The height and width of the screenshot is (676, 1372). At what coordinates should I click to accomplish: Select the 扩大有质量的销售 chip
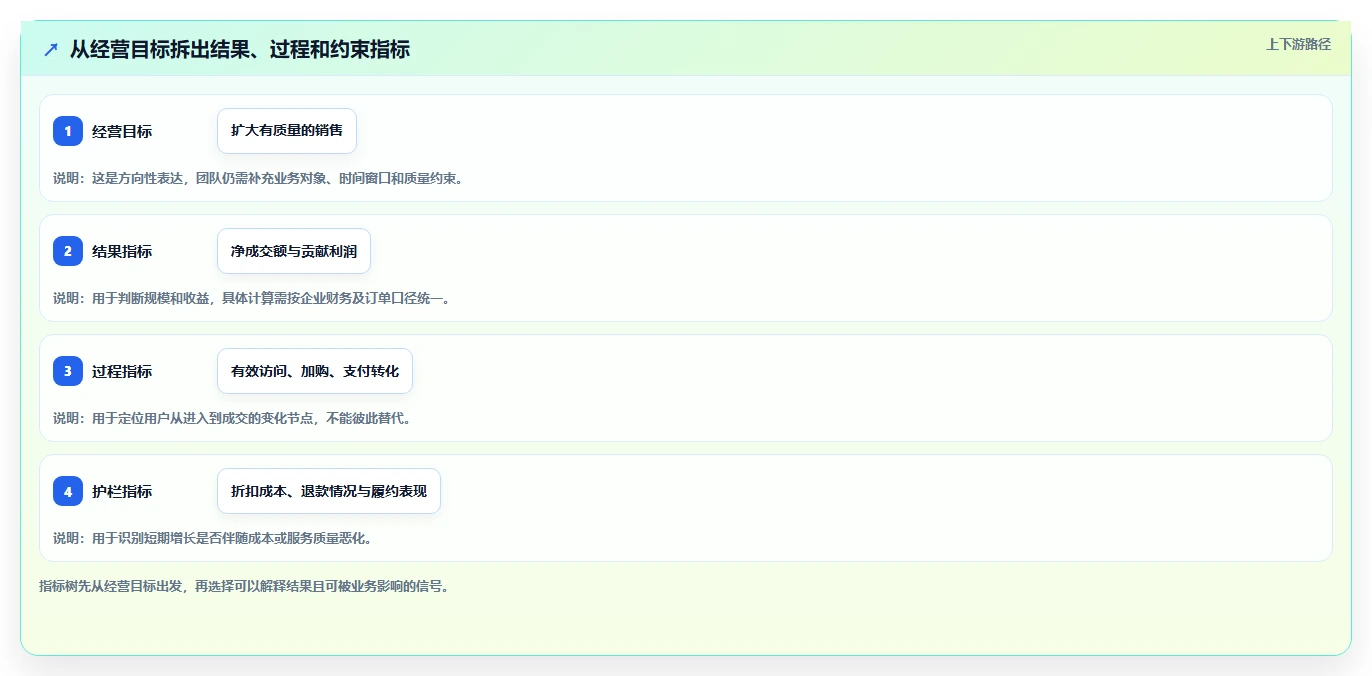click(287, 131)
